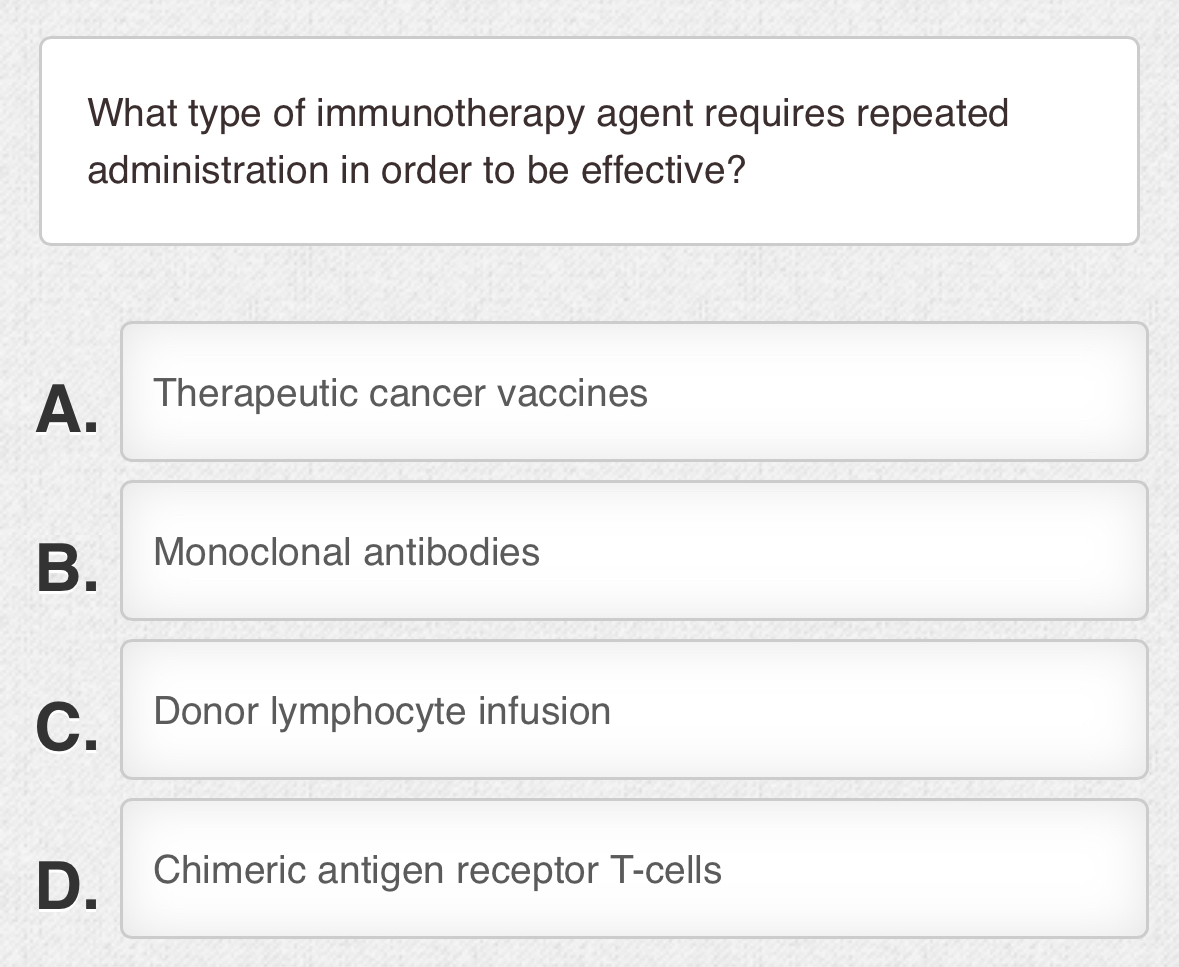Click the Therapeutic cancer vaccines text

pos(400,392)
